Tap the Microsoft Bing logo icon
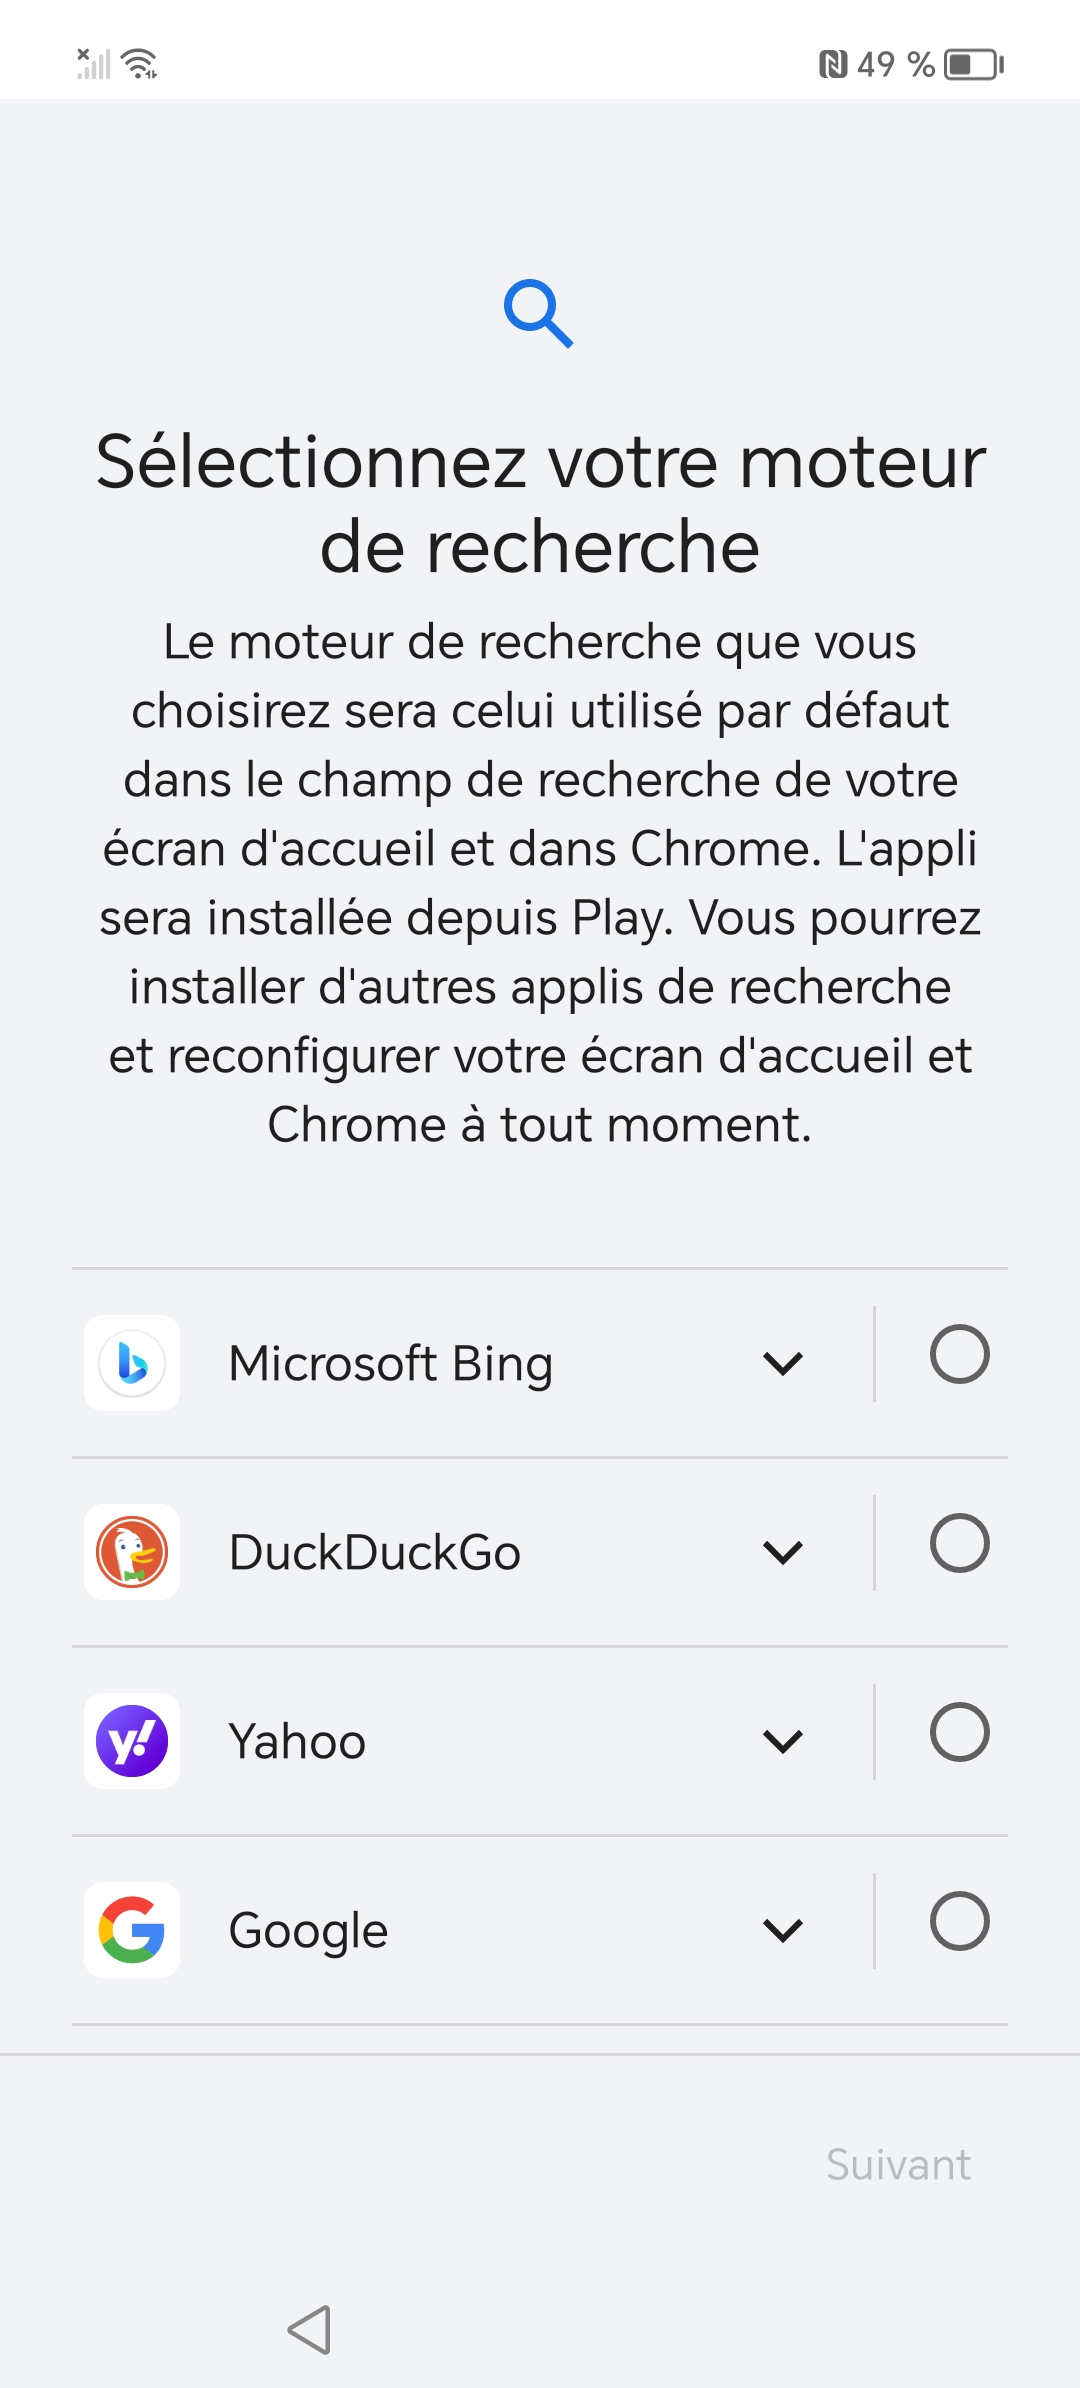Viewport: 1080px width, 2388px height. 132,1363
